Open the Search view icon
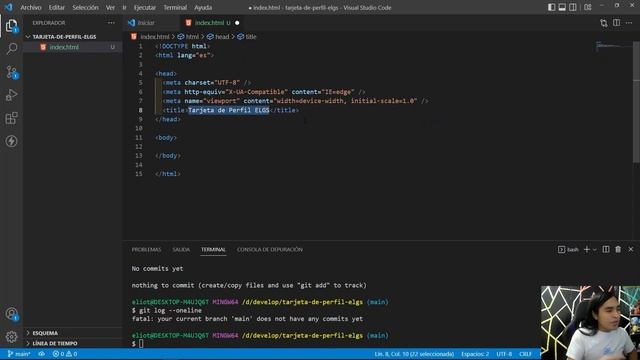 [x=11, y=49]
